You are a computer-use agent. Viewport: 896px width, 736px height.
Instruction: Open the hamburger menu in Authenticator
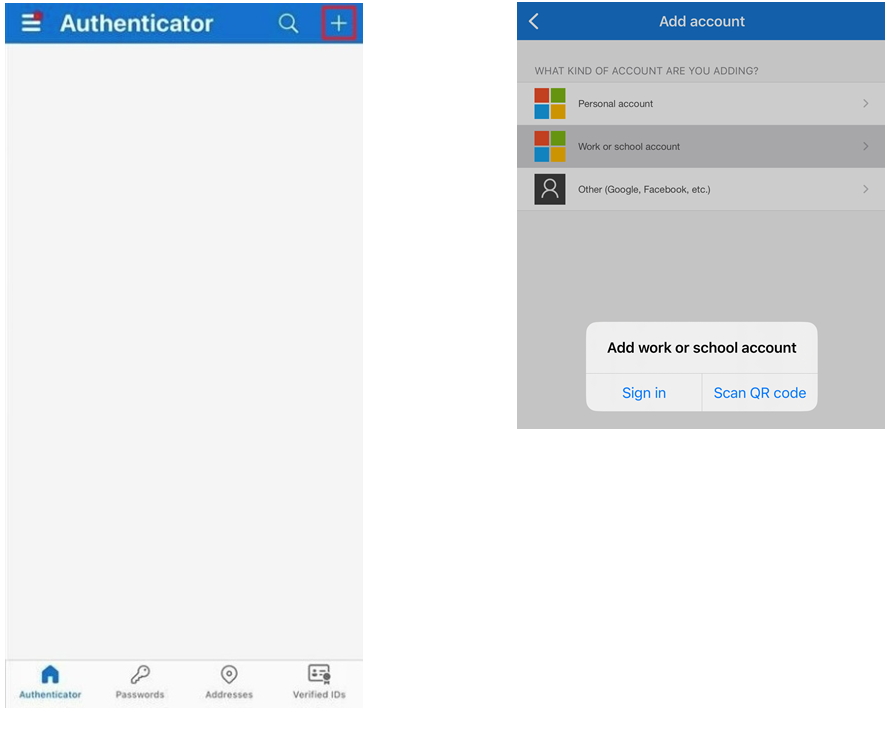pos(29,23)
